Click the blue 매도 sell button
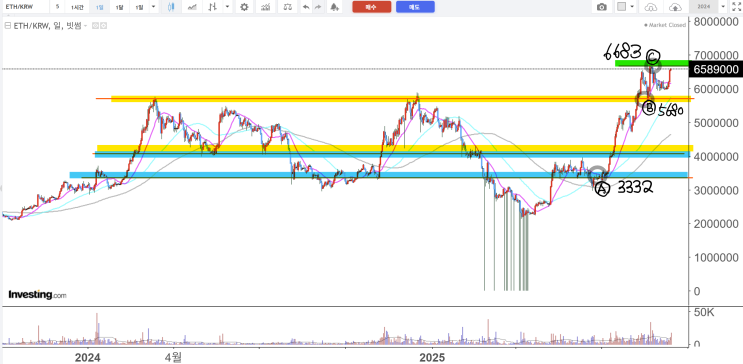Viewport: 743px width, 364px height. coord(415,7)
